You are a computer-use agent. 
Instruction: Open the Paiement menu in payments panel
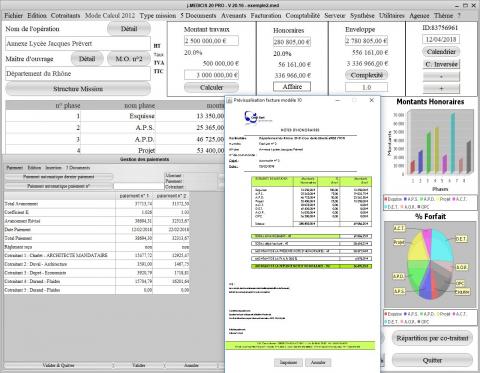point(15,168)
